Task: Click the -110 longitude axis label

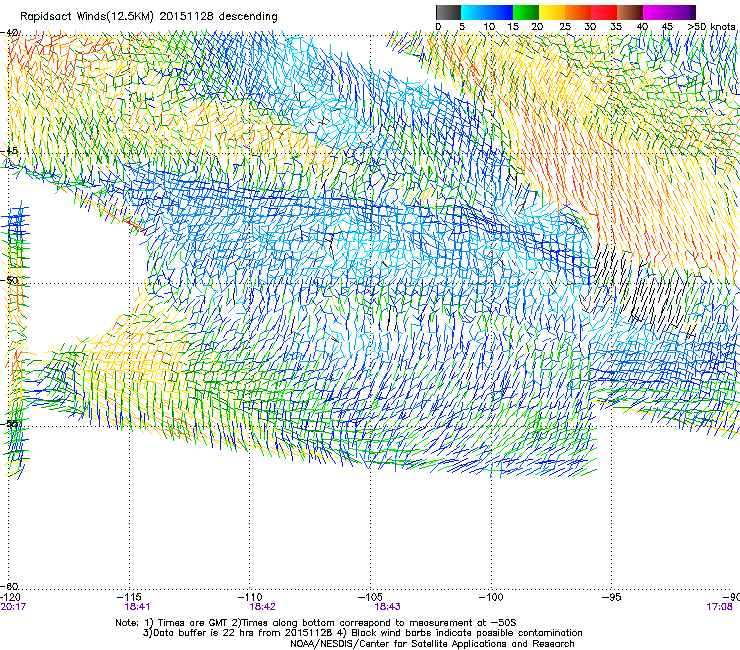Action: 250,597
